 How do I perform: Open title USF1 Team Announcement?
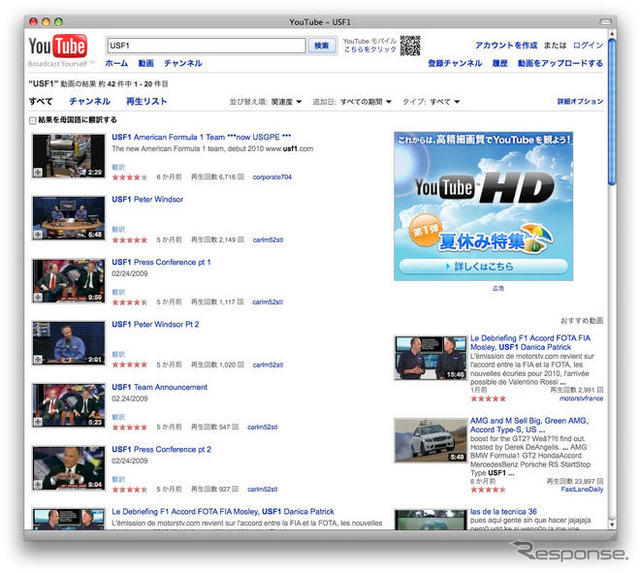pos(160,387)
